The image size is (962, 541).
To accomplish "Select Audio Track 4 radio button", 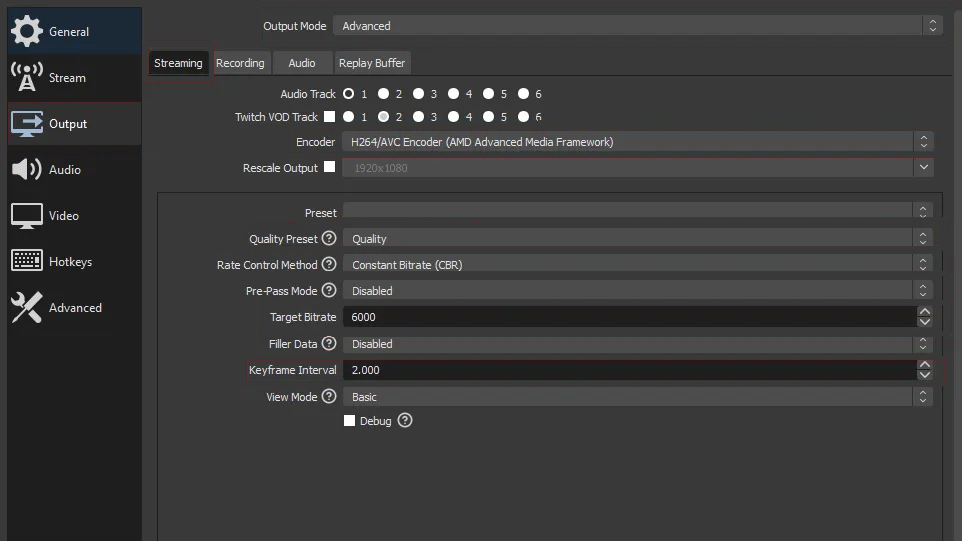I will [x=453, y=93].
